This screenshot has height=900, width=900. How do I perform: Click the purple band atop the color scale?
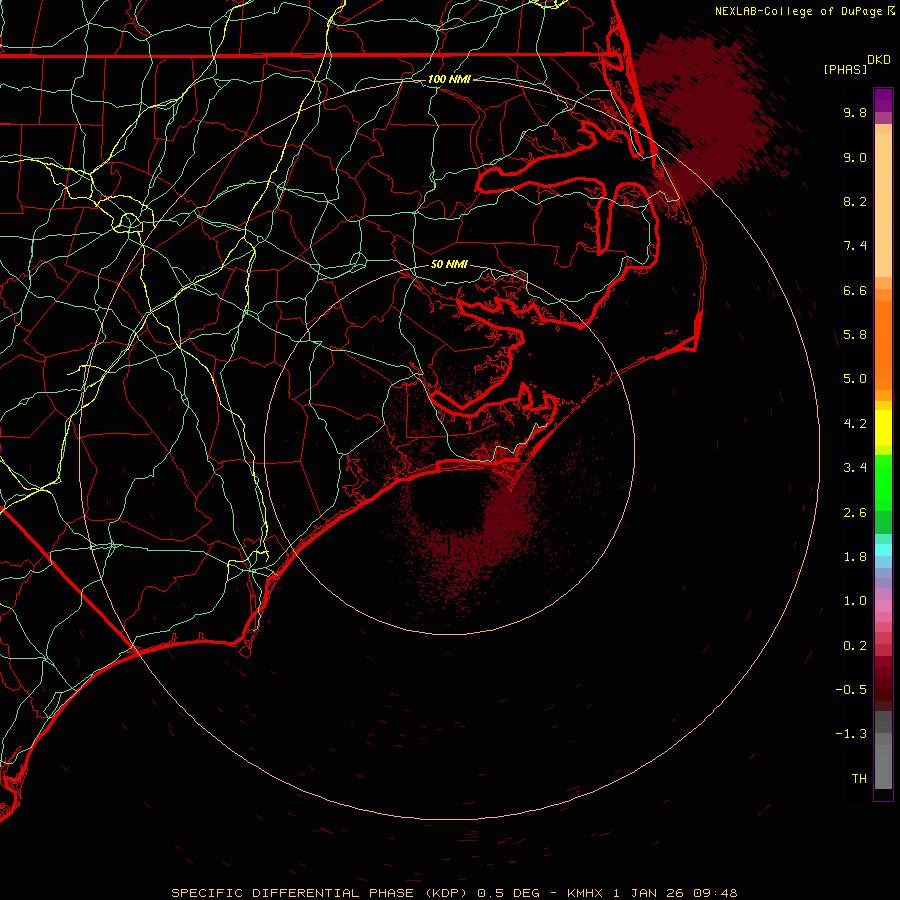click(x=883, y=100)
